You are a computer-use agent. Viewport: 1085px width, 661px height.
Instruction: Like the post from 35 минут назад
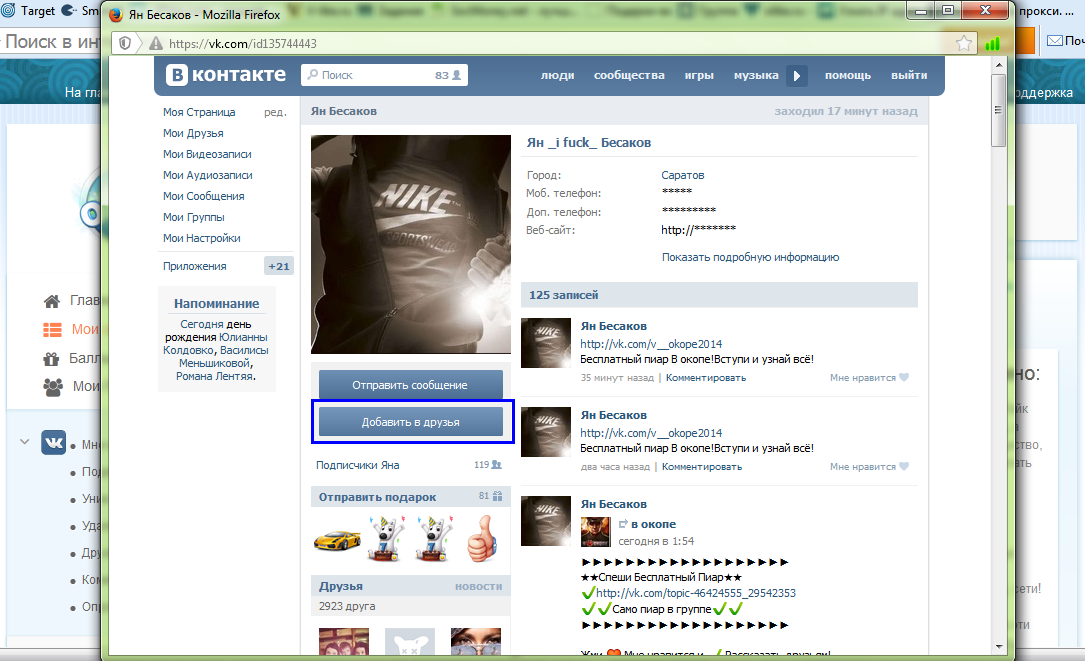click(869, 378)
